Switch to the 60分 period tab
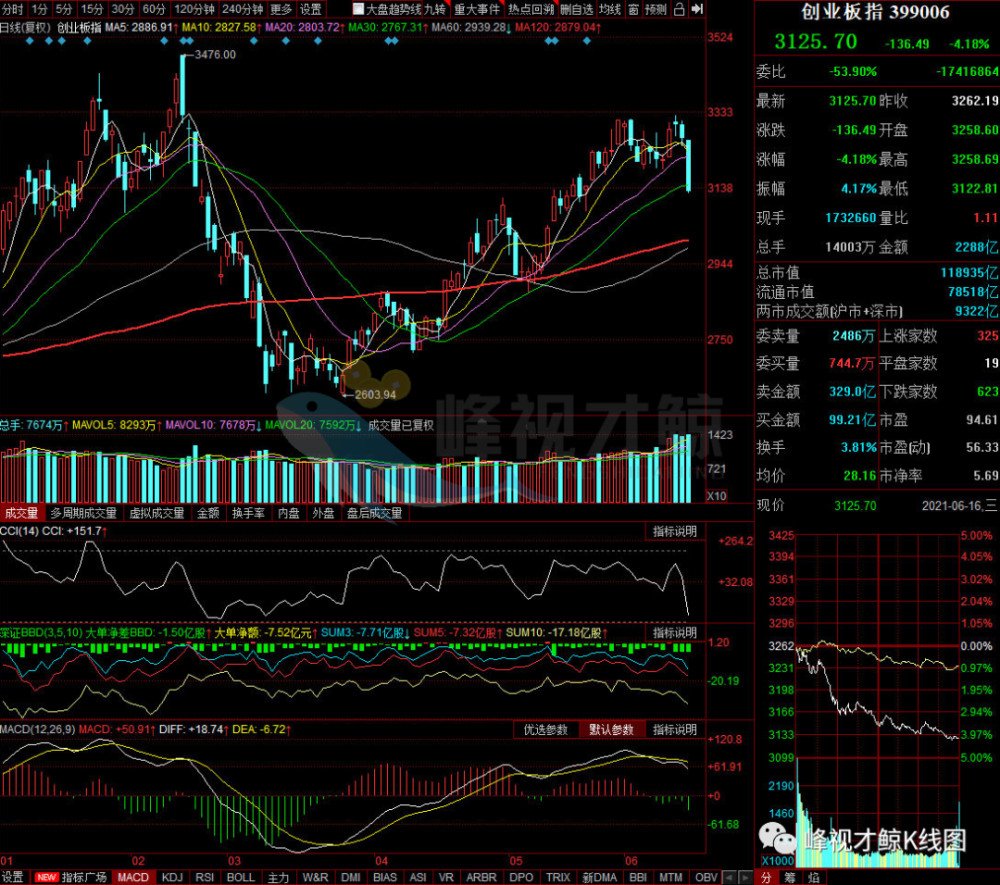The image size is (1000, 885). coord(154,9)
